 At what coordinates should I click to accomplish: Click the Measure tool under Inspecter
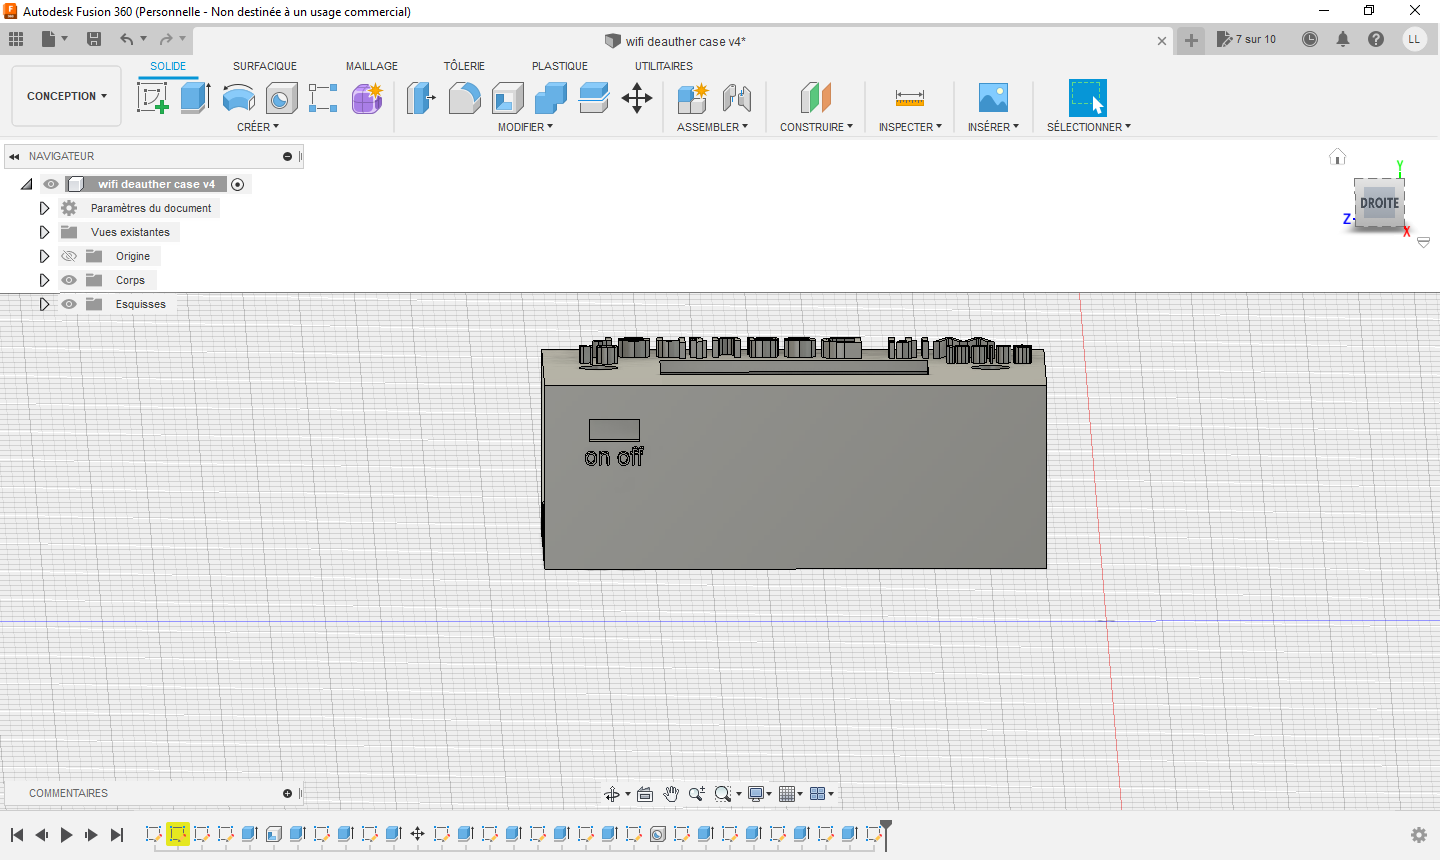[x=910, y=98]
